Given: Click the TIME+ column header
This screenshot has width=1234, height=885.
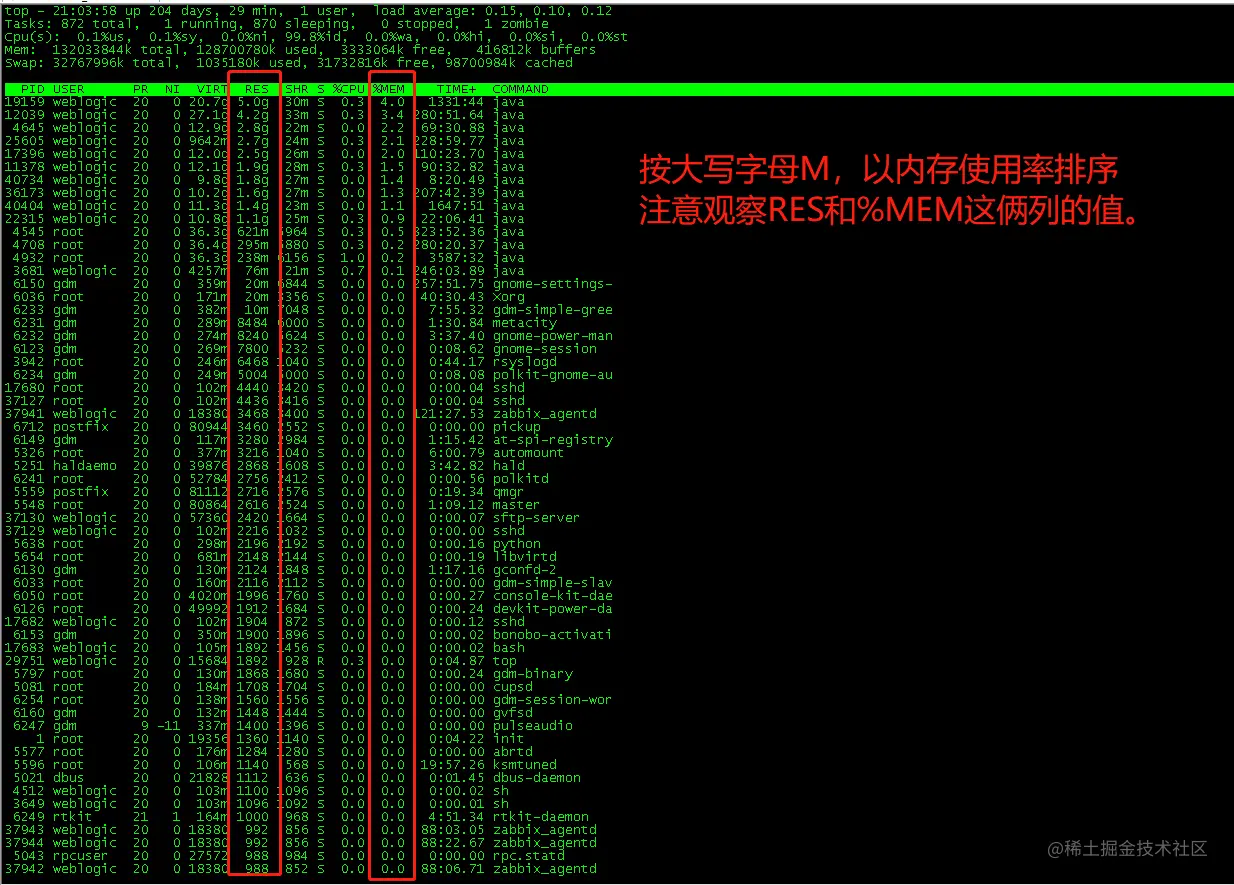Looking at the screenshot, I should point(456,88).
